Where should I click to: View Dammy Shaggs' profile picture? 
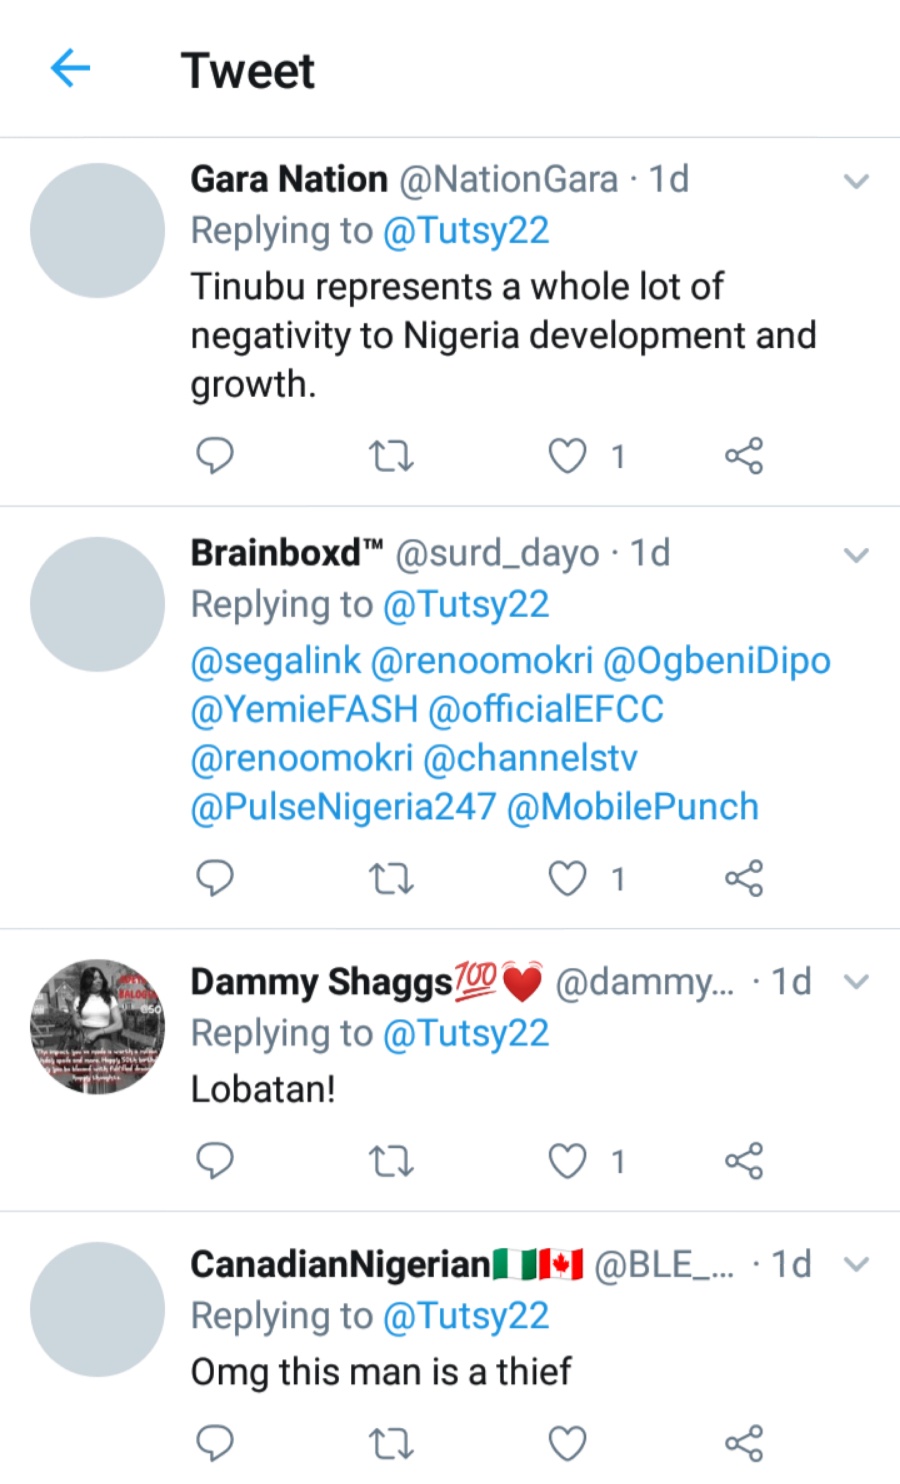coord(97,1027)
